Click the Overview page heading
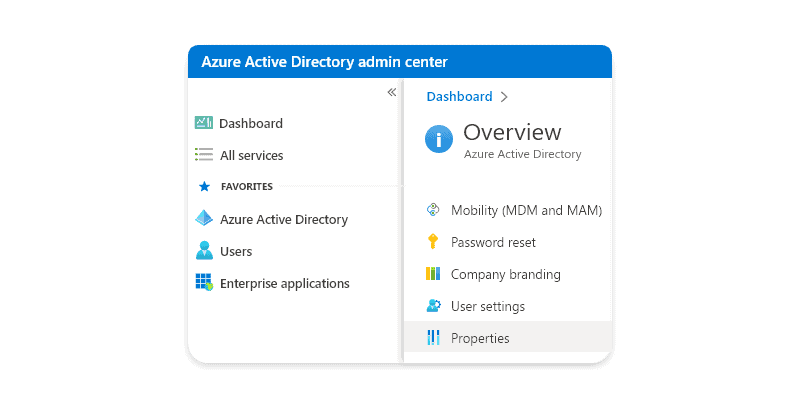The width and height of the screenshot is (800, 400). click(x=512, y=132)
